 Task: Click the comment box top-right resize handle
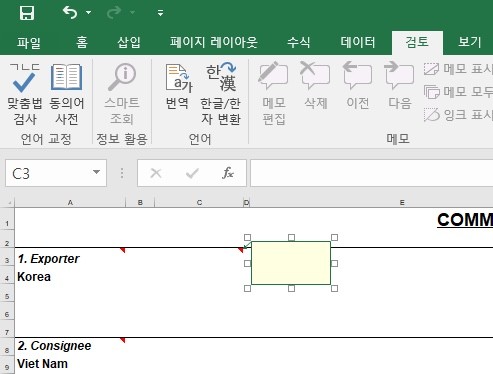pos(334,237)
